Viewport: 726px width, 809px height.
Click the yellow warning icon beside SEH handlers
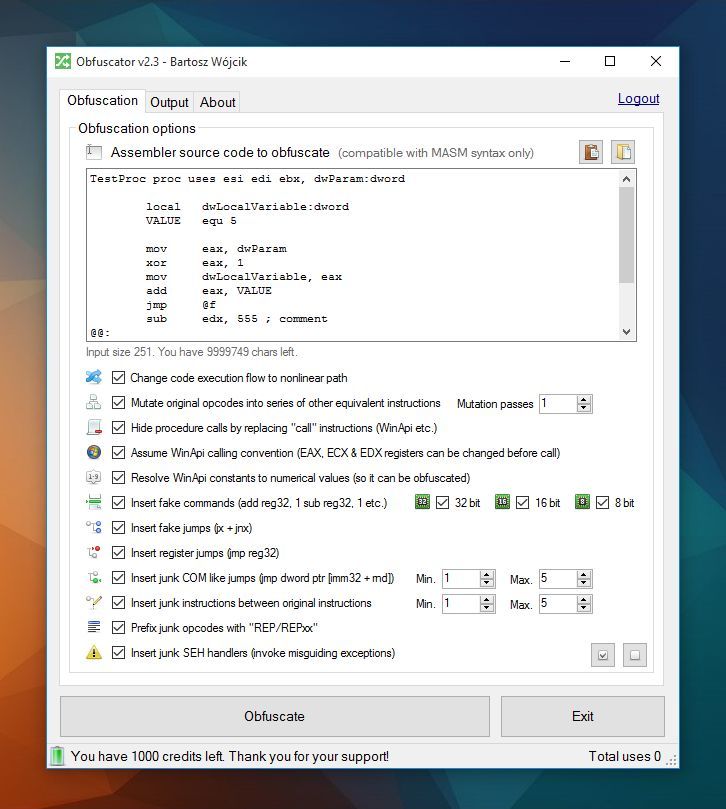pyautogui.click(x=94, y=653)
